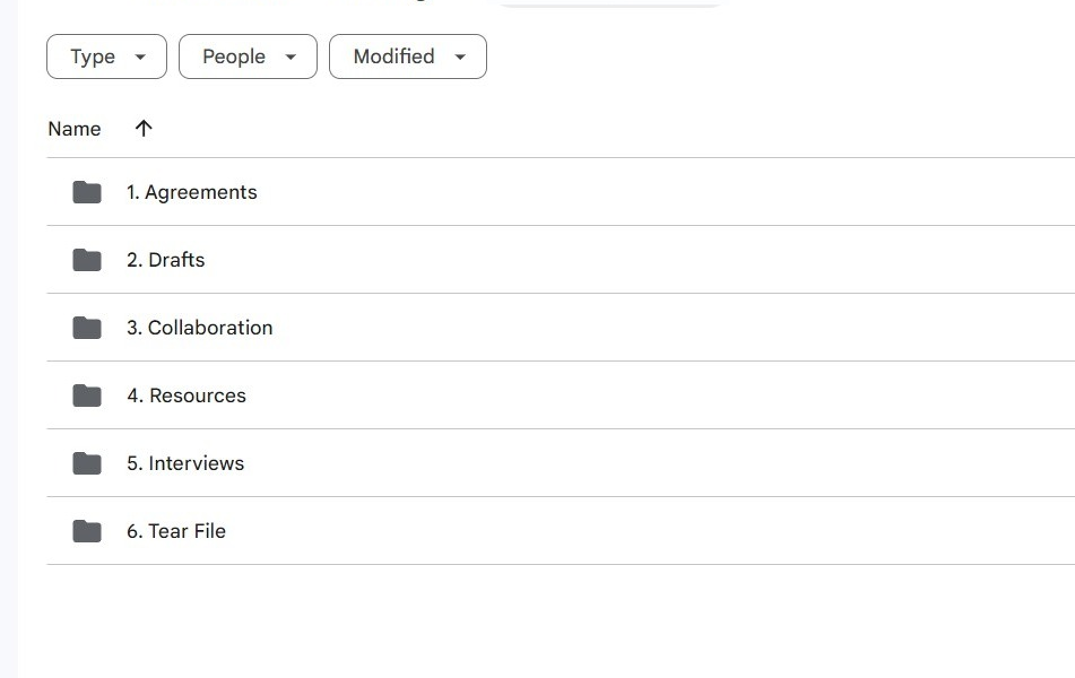The image size is (1075, 678).
Task: Select the 2. Drafts folder name
Action: pos(165,260)
